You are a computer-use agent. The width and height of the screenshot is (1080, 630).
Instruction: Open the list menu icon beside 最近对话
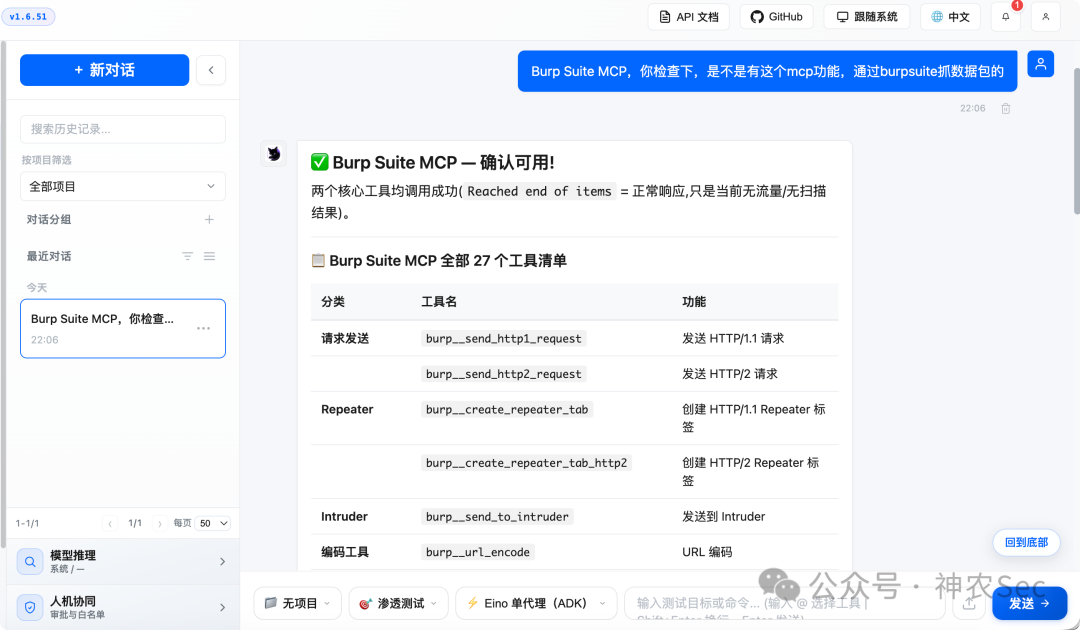click(209, 256)
